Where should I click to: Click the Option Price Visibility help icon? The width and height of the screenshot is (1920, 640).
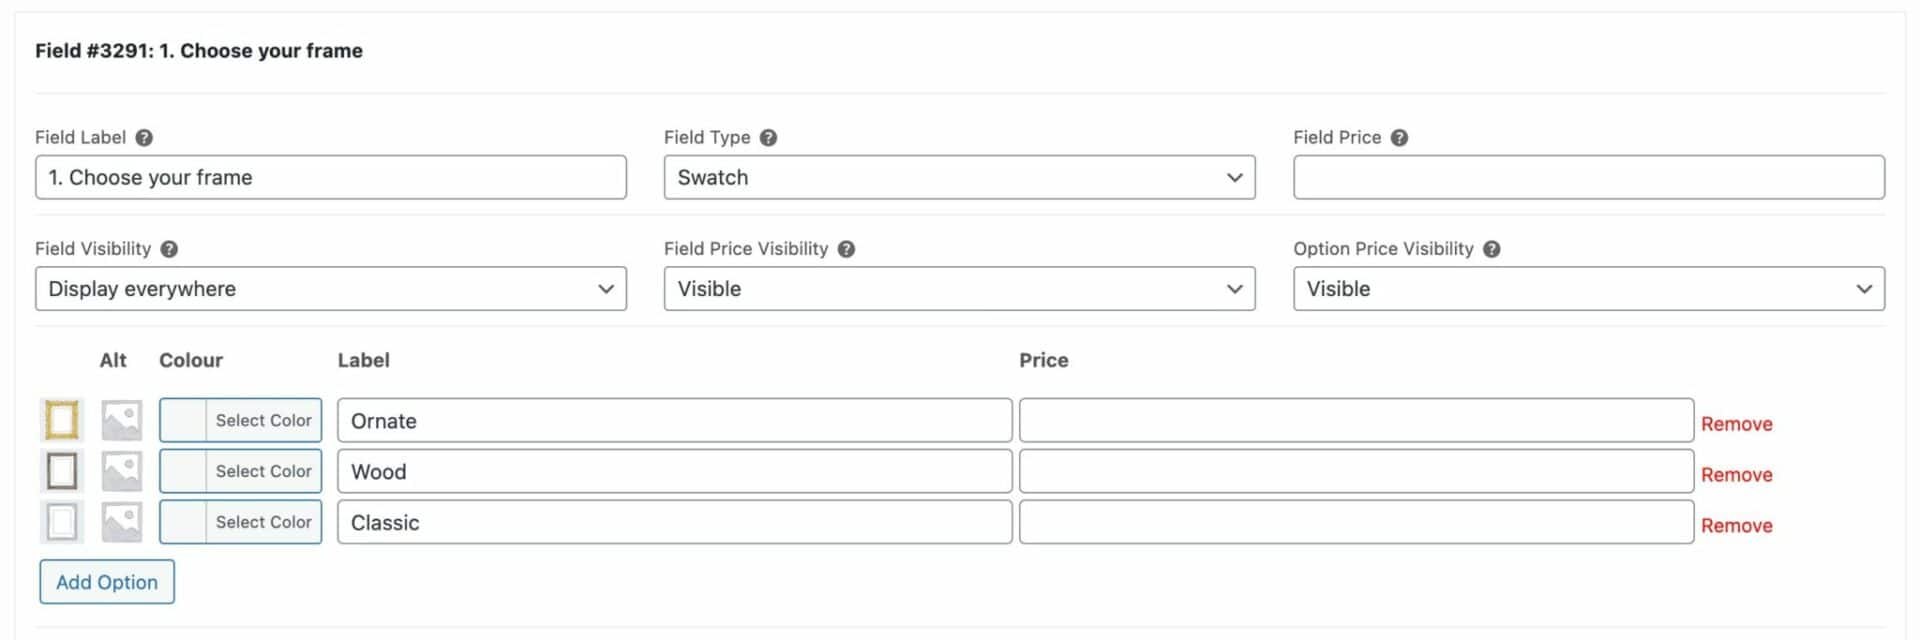pyautogui.click(x=1491, y=249)
